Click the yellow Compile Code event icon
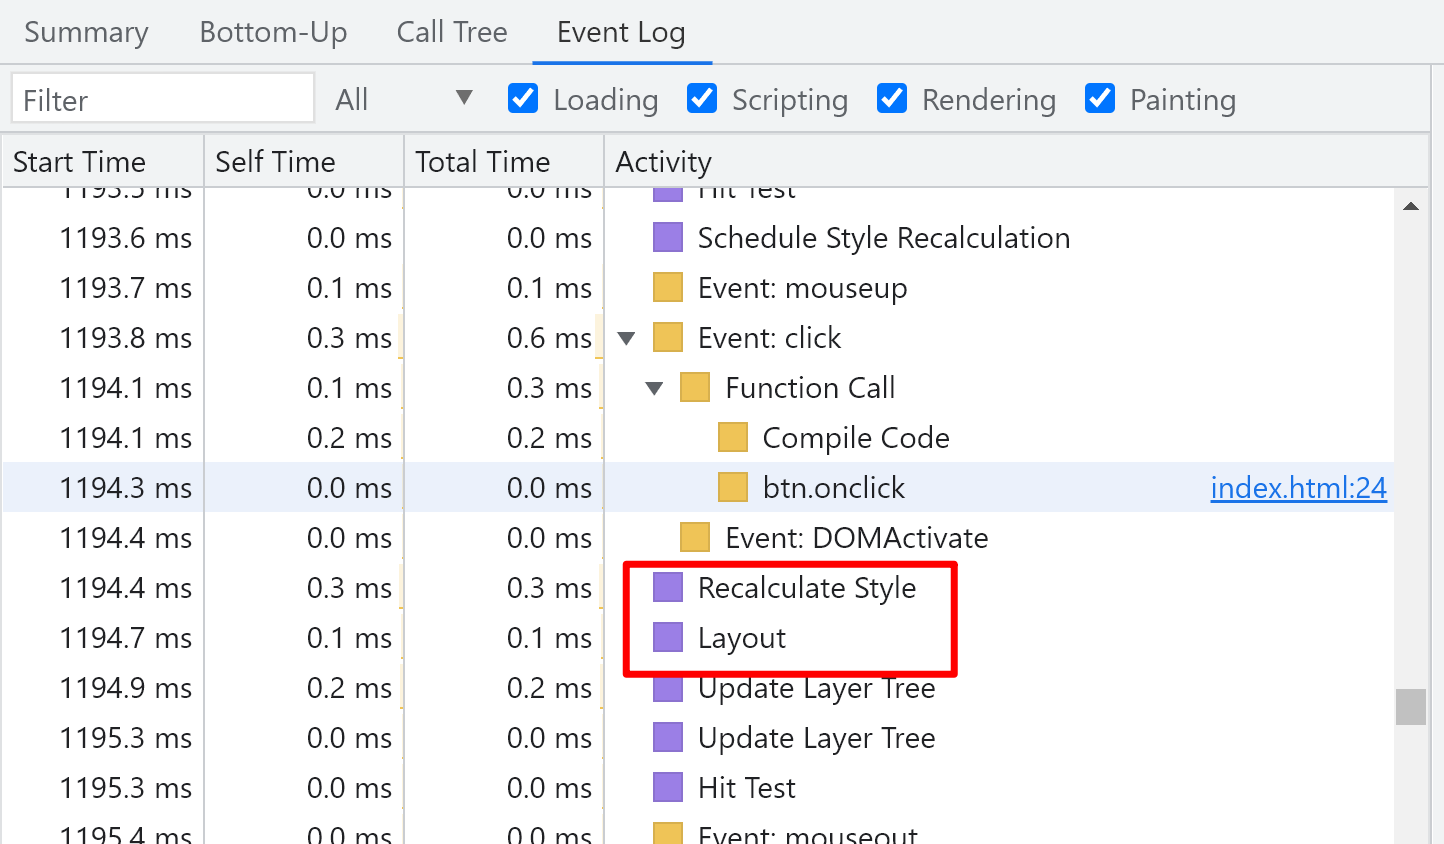 point(732,438)
